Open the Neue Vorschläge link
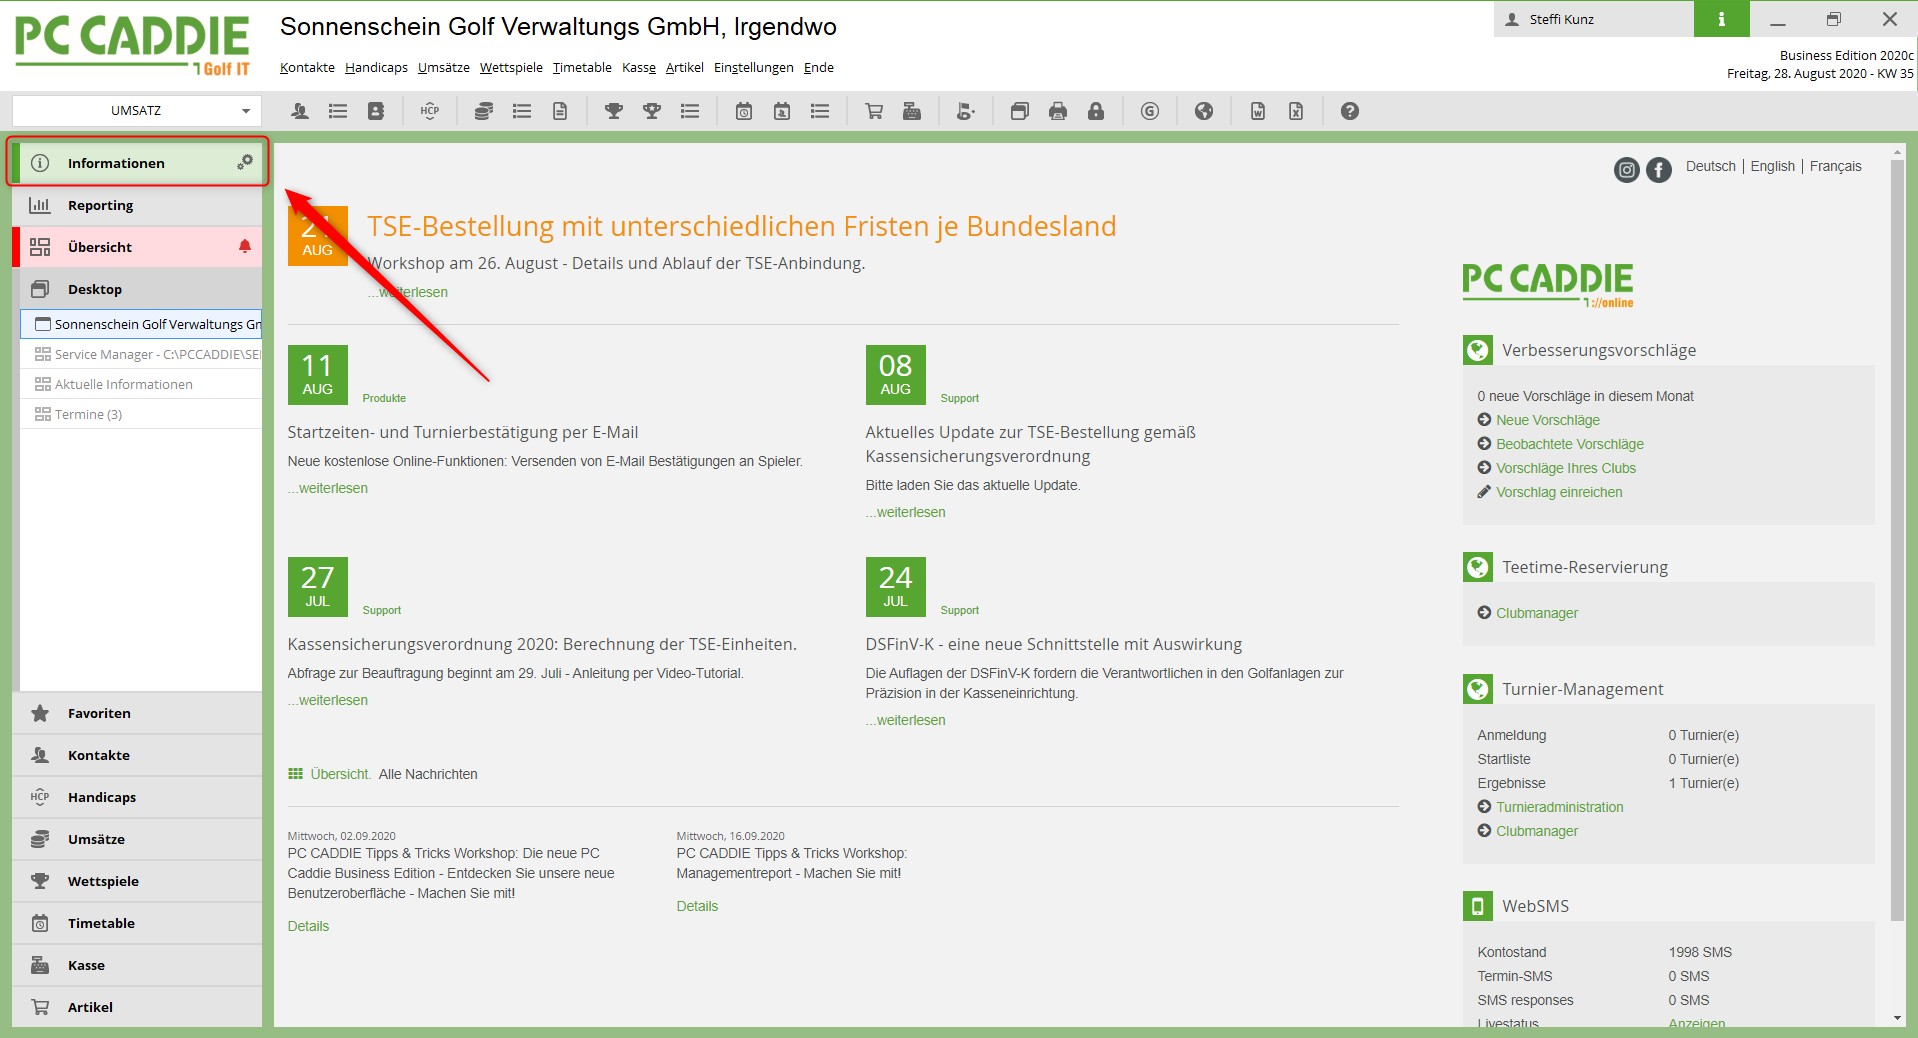Viewport: 1918px width, 1038px height. [1547, 420]
